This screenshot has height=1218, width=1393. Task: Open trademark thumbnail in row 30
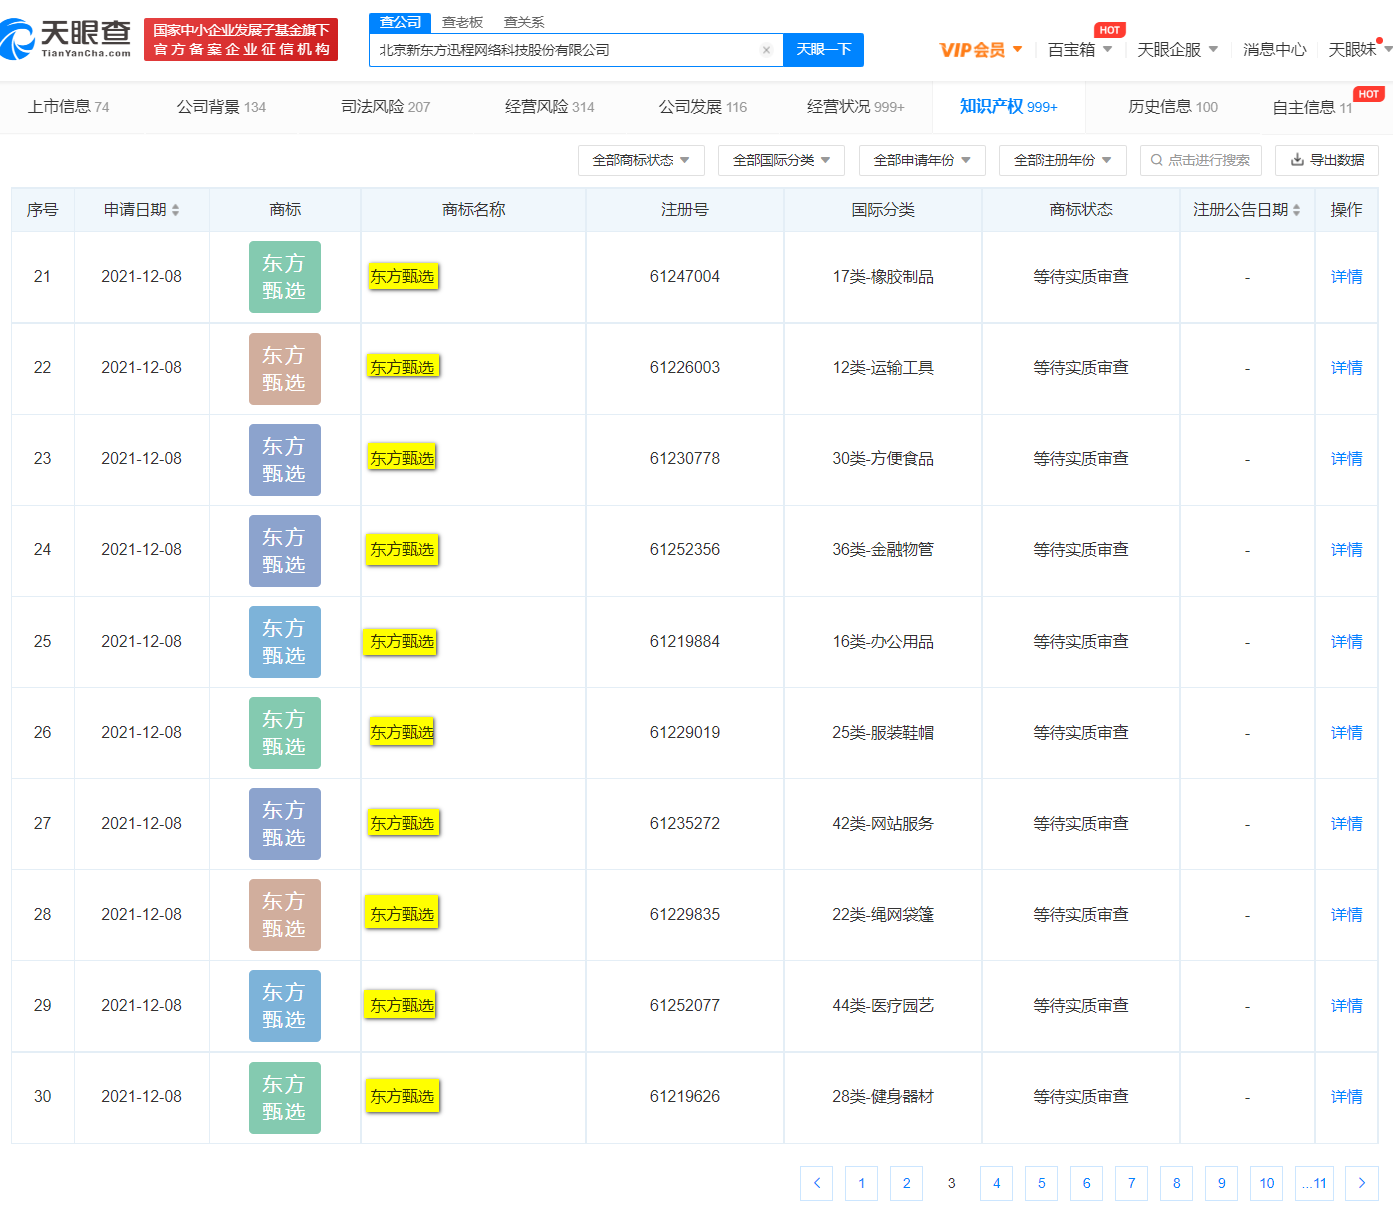tap(285, 1098)
